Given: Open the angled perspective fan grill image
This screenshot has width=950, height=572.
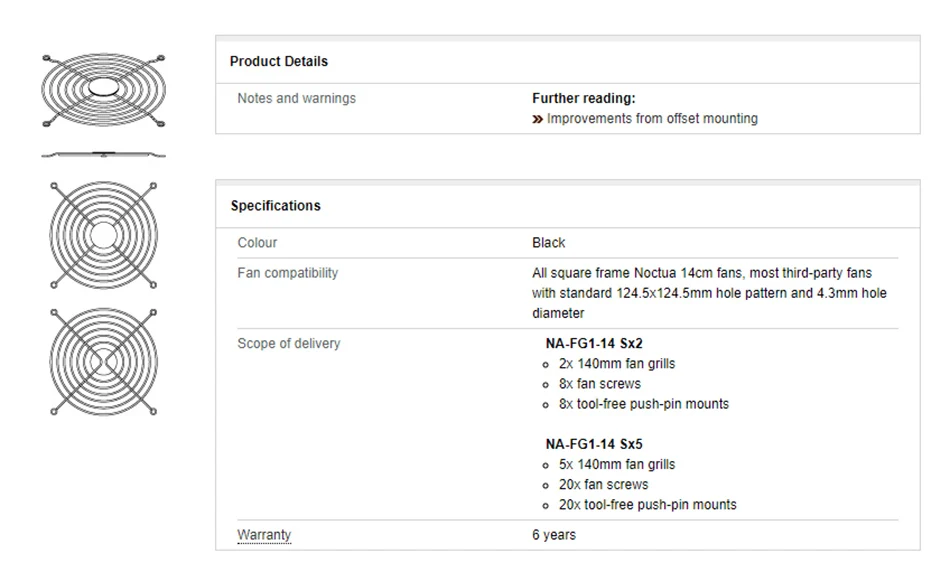Looking at the screenshot, I should (103, 91).
